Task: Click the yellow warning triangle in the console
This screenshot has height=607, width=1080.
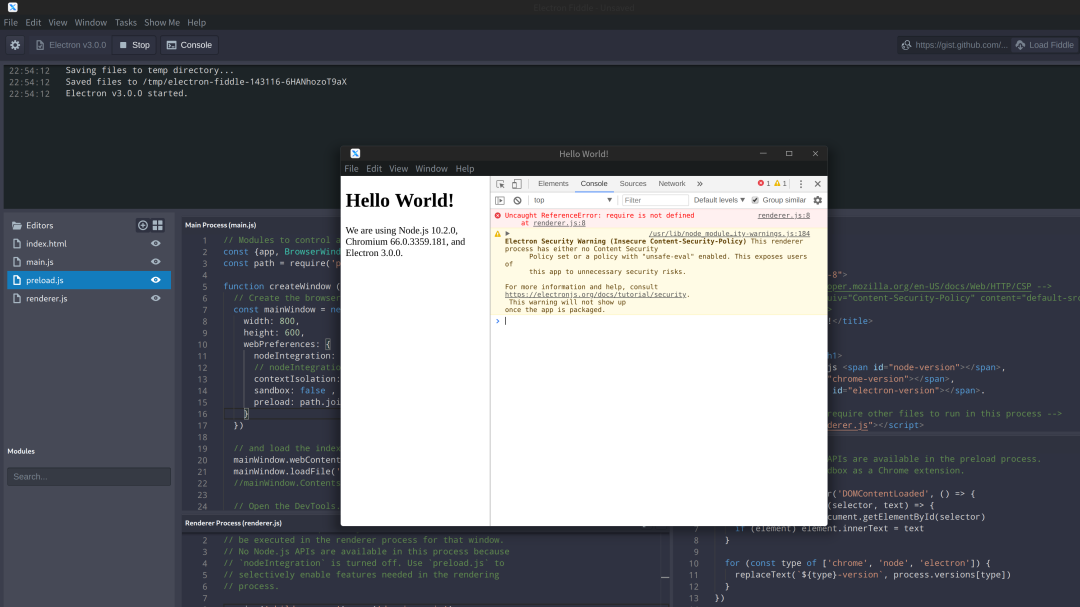Action: (497, 234)
